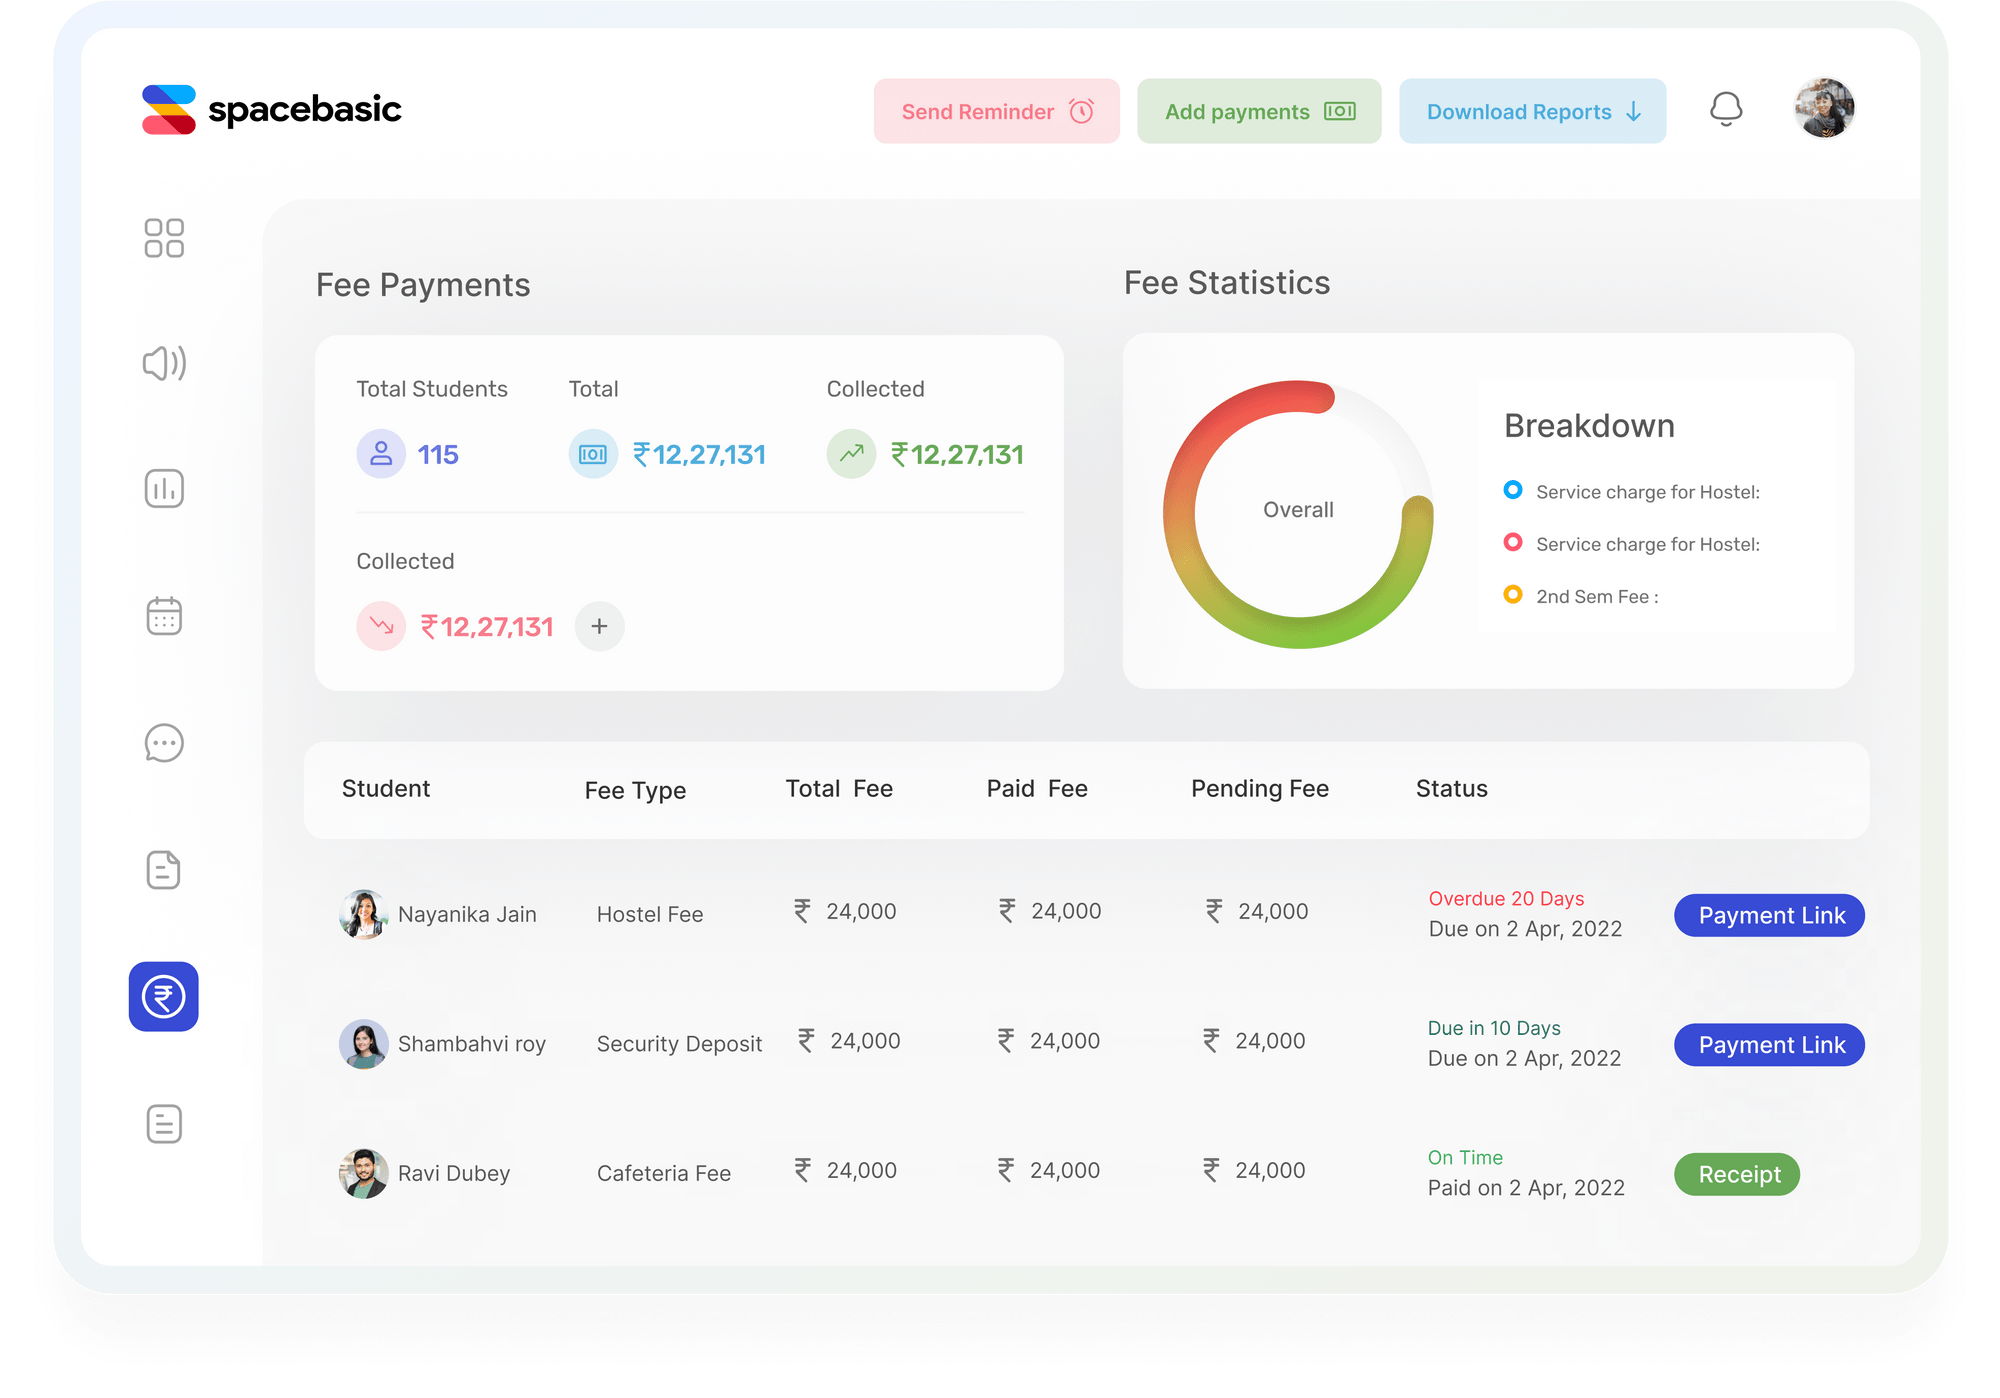Screen dimensions: 2000x1398
Task: Expand additional collected details with the plus button
Action: tap(599, 626)
